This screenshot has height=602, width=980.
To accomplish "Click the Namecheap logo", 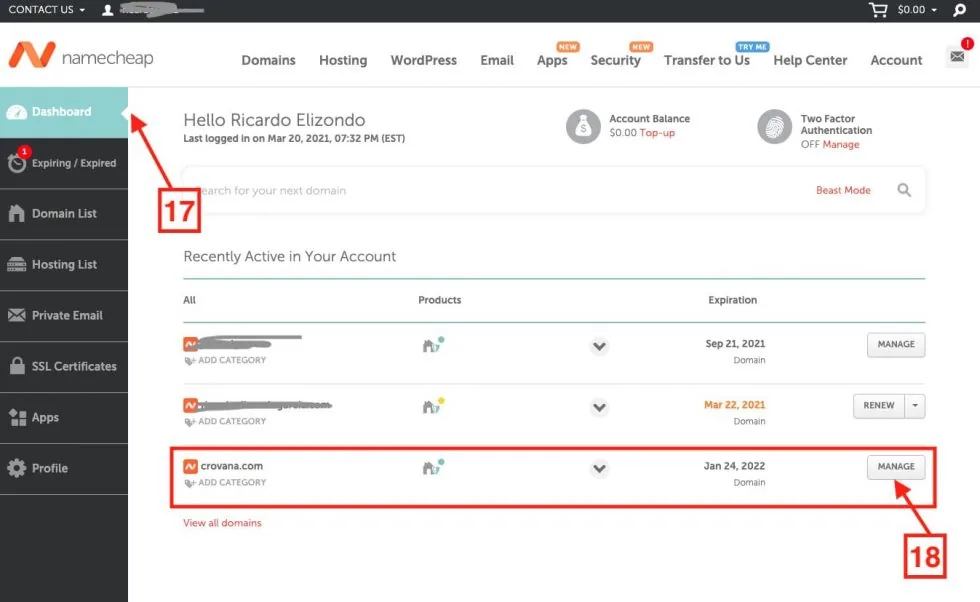I will [81, 56].
